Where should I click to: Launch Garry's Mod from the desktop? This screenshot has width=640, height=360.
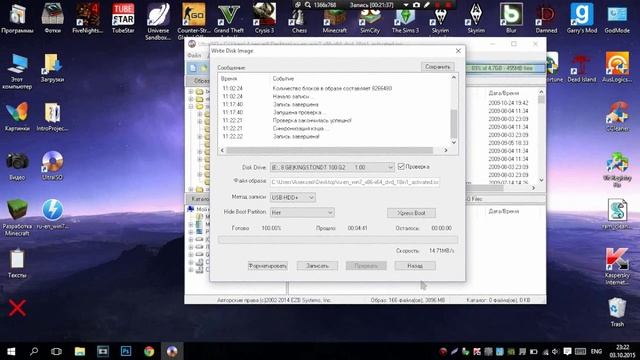point(582,18)
